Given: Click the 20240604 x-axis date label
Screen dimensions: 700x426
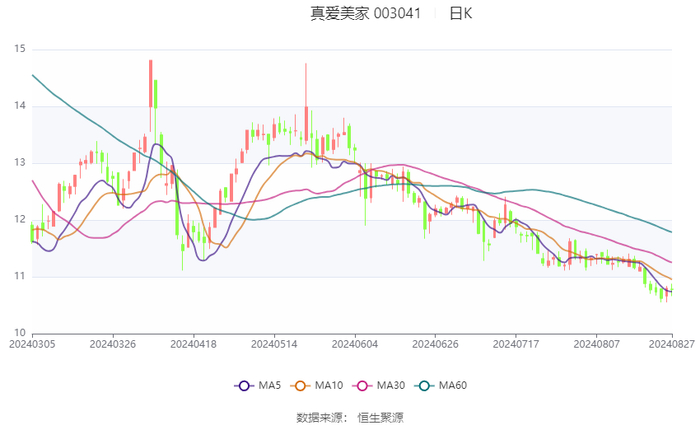Looking at the screenshot, I should point(355,344).
